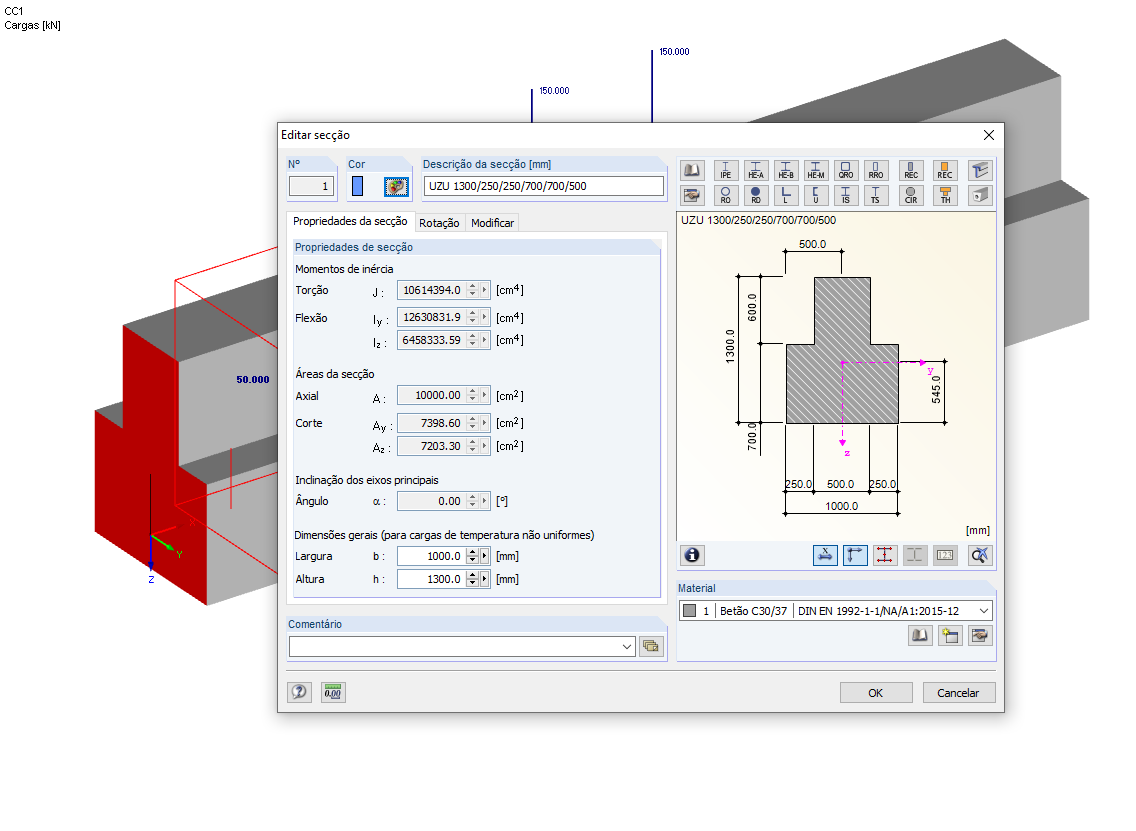Viewport: 1136px width, 831px height.
Task: Select the CIR circular section
Action: [911, 196]
